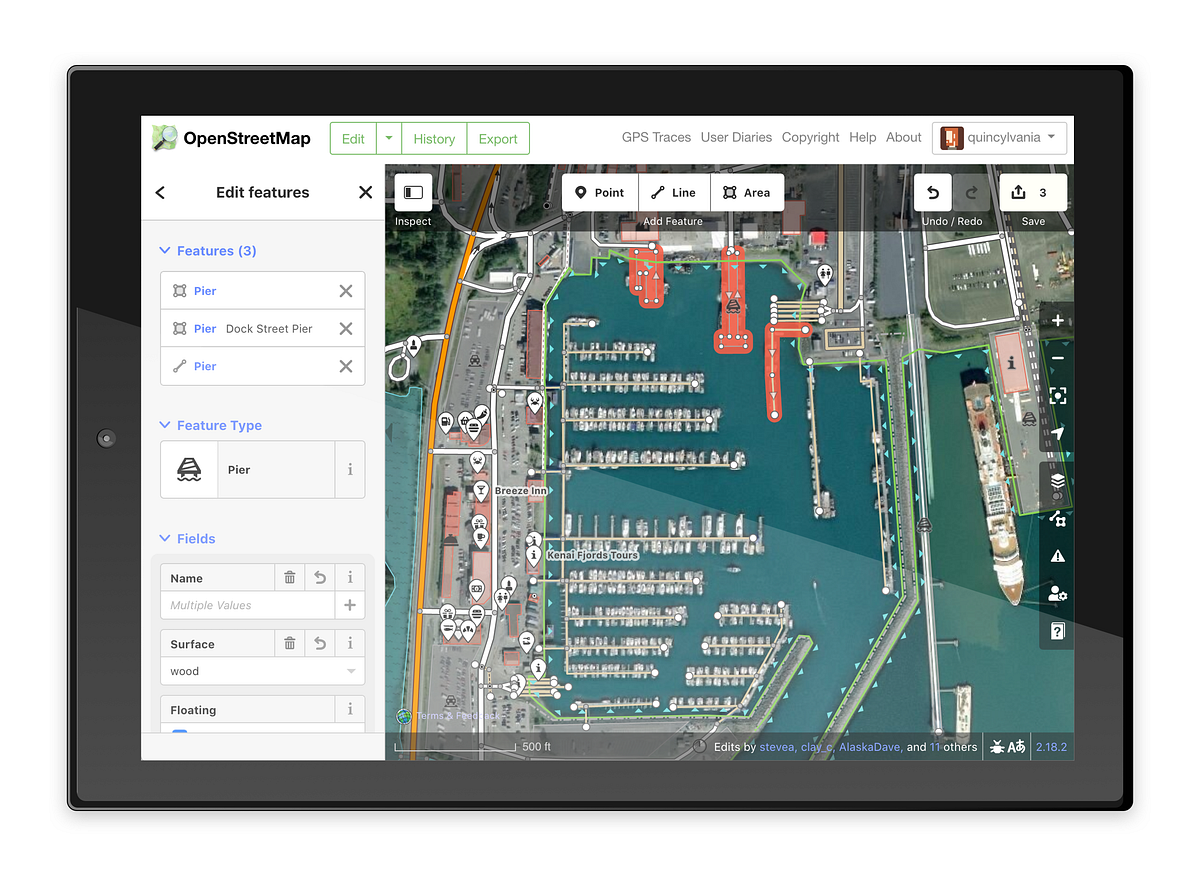Open the editor Help panel

click(x=1057, y=631)
